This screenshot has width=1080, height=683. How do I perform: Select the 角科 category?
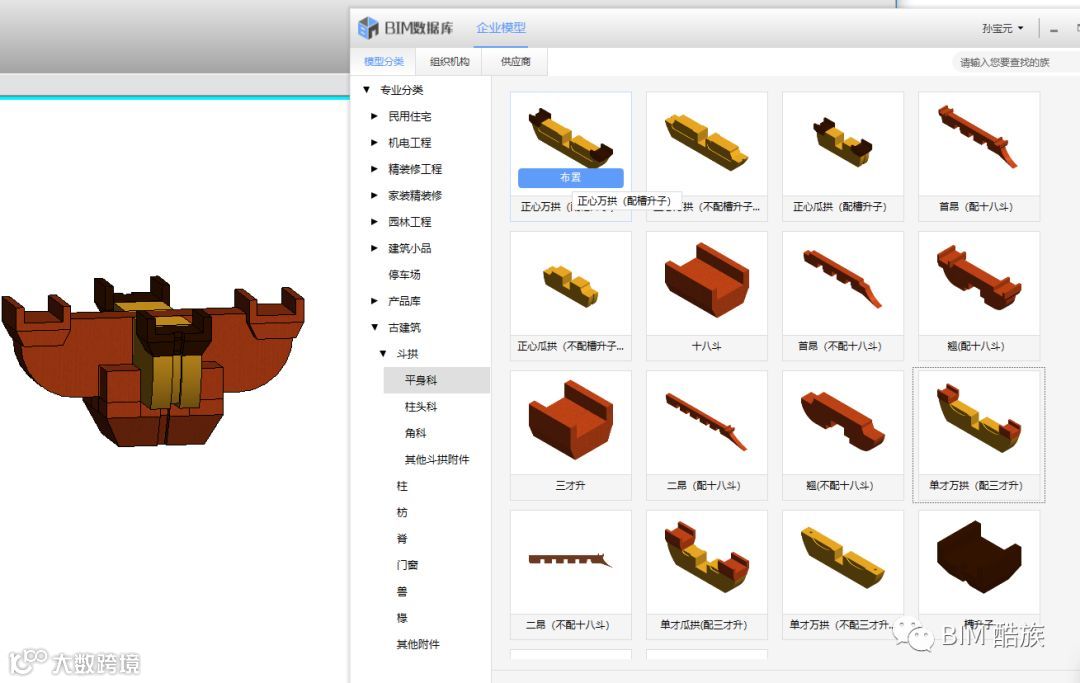[x=415, y=432]
